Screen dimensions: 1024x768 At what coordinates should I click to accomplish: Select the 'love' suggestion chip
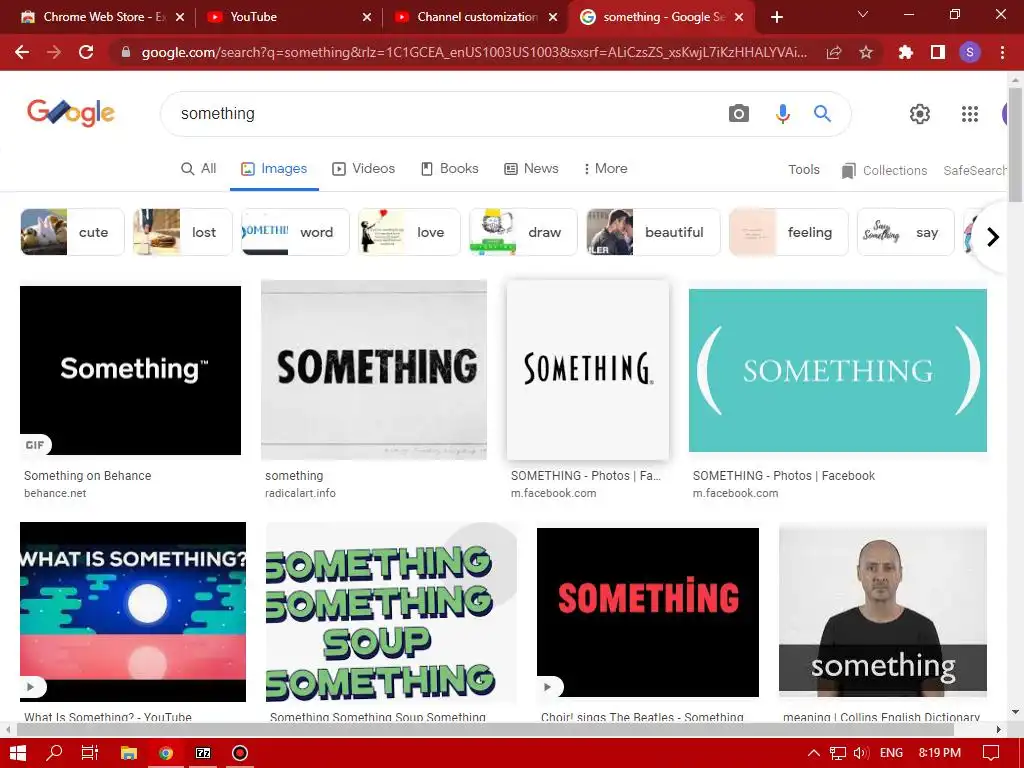(x=409, y=232)
